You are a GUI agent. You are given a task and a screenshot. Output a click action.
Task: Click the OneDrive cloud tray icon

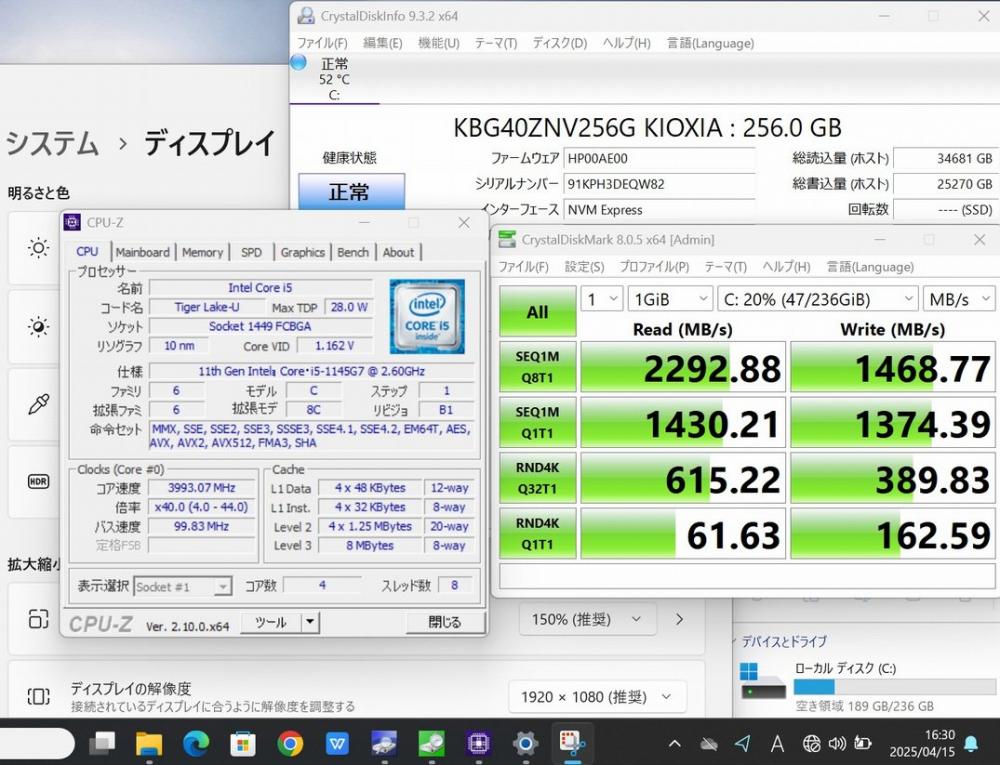(709, 743)
